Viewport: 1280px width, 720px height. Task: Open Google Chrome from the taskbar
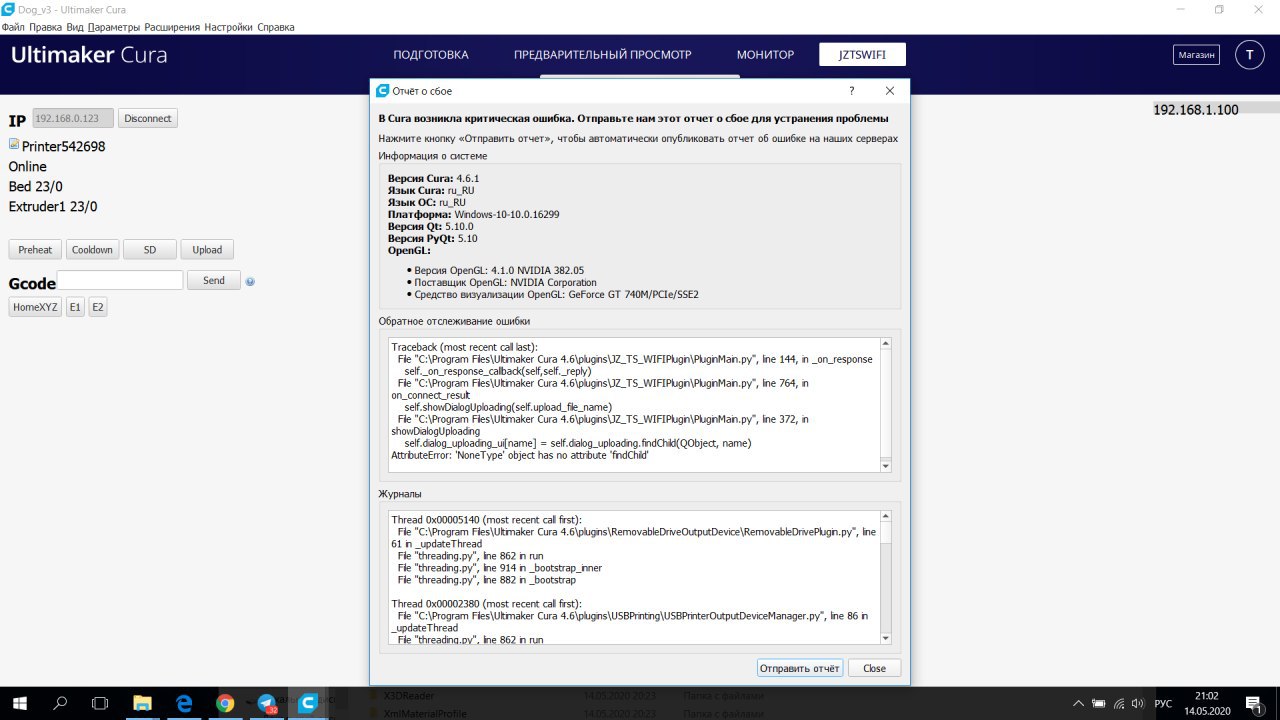225,703
